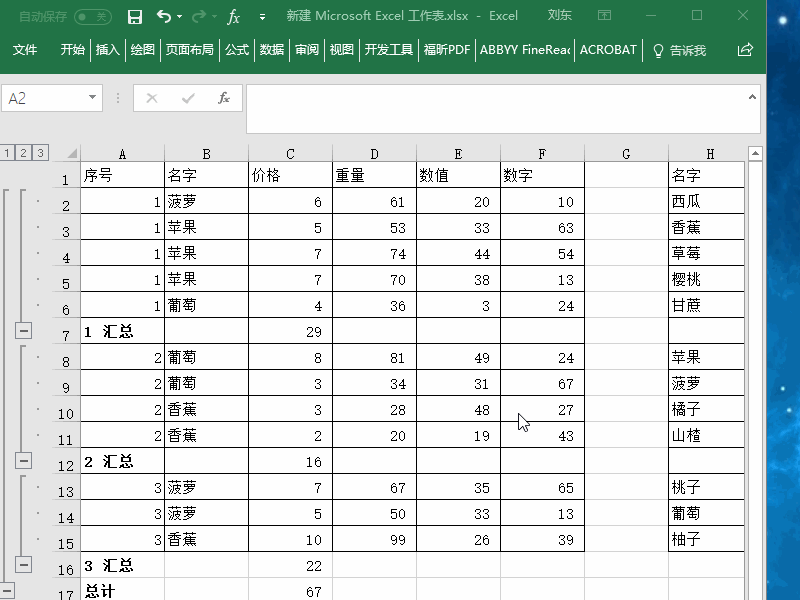Click Insert Function fx button in formula bar
This screenshot has width=800, height=600.
223,98
